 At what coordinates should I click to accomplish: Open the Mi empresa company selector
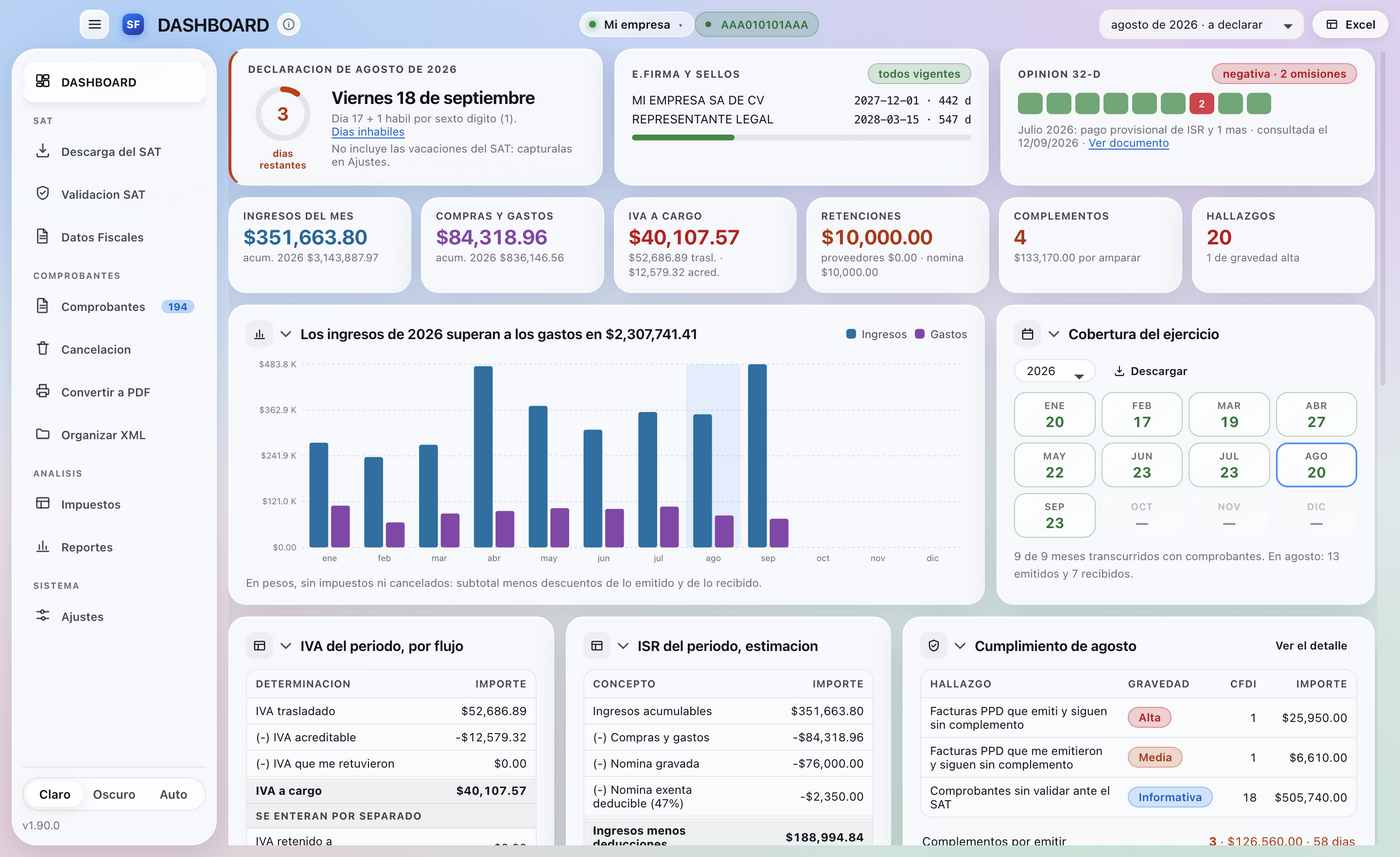pos(636,25)
